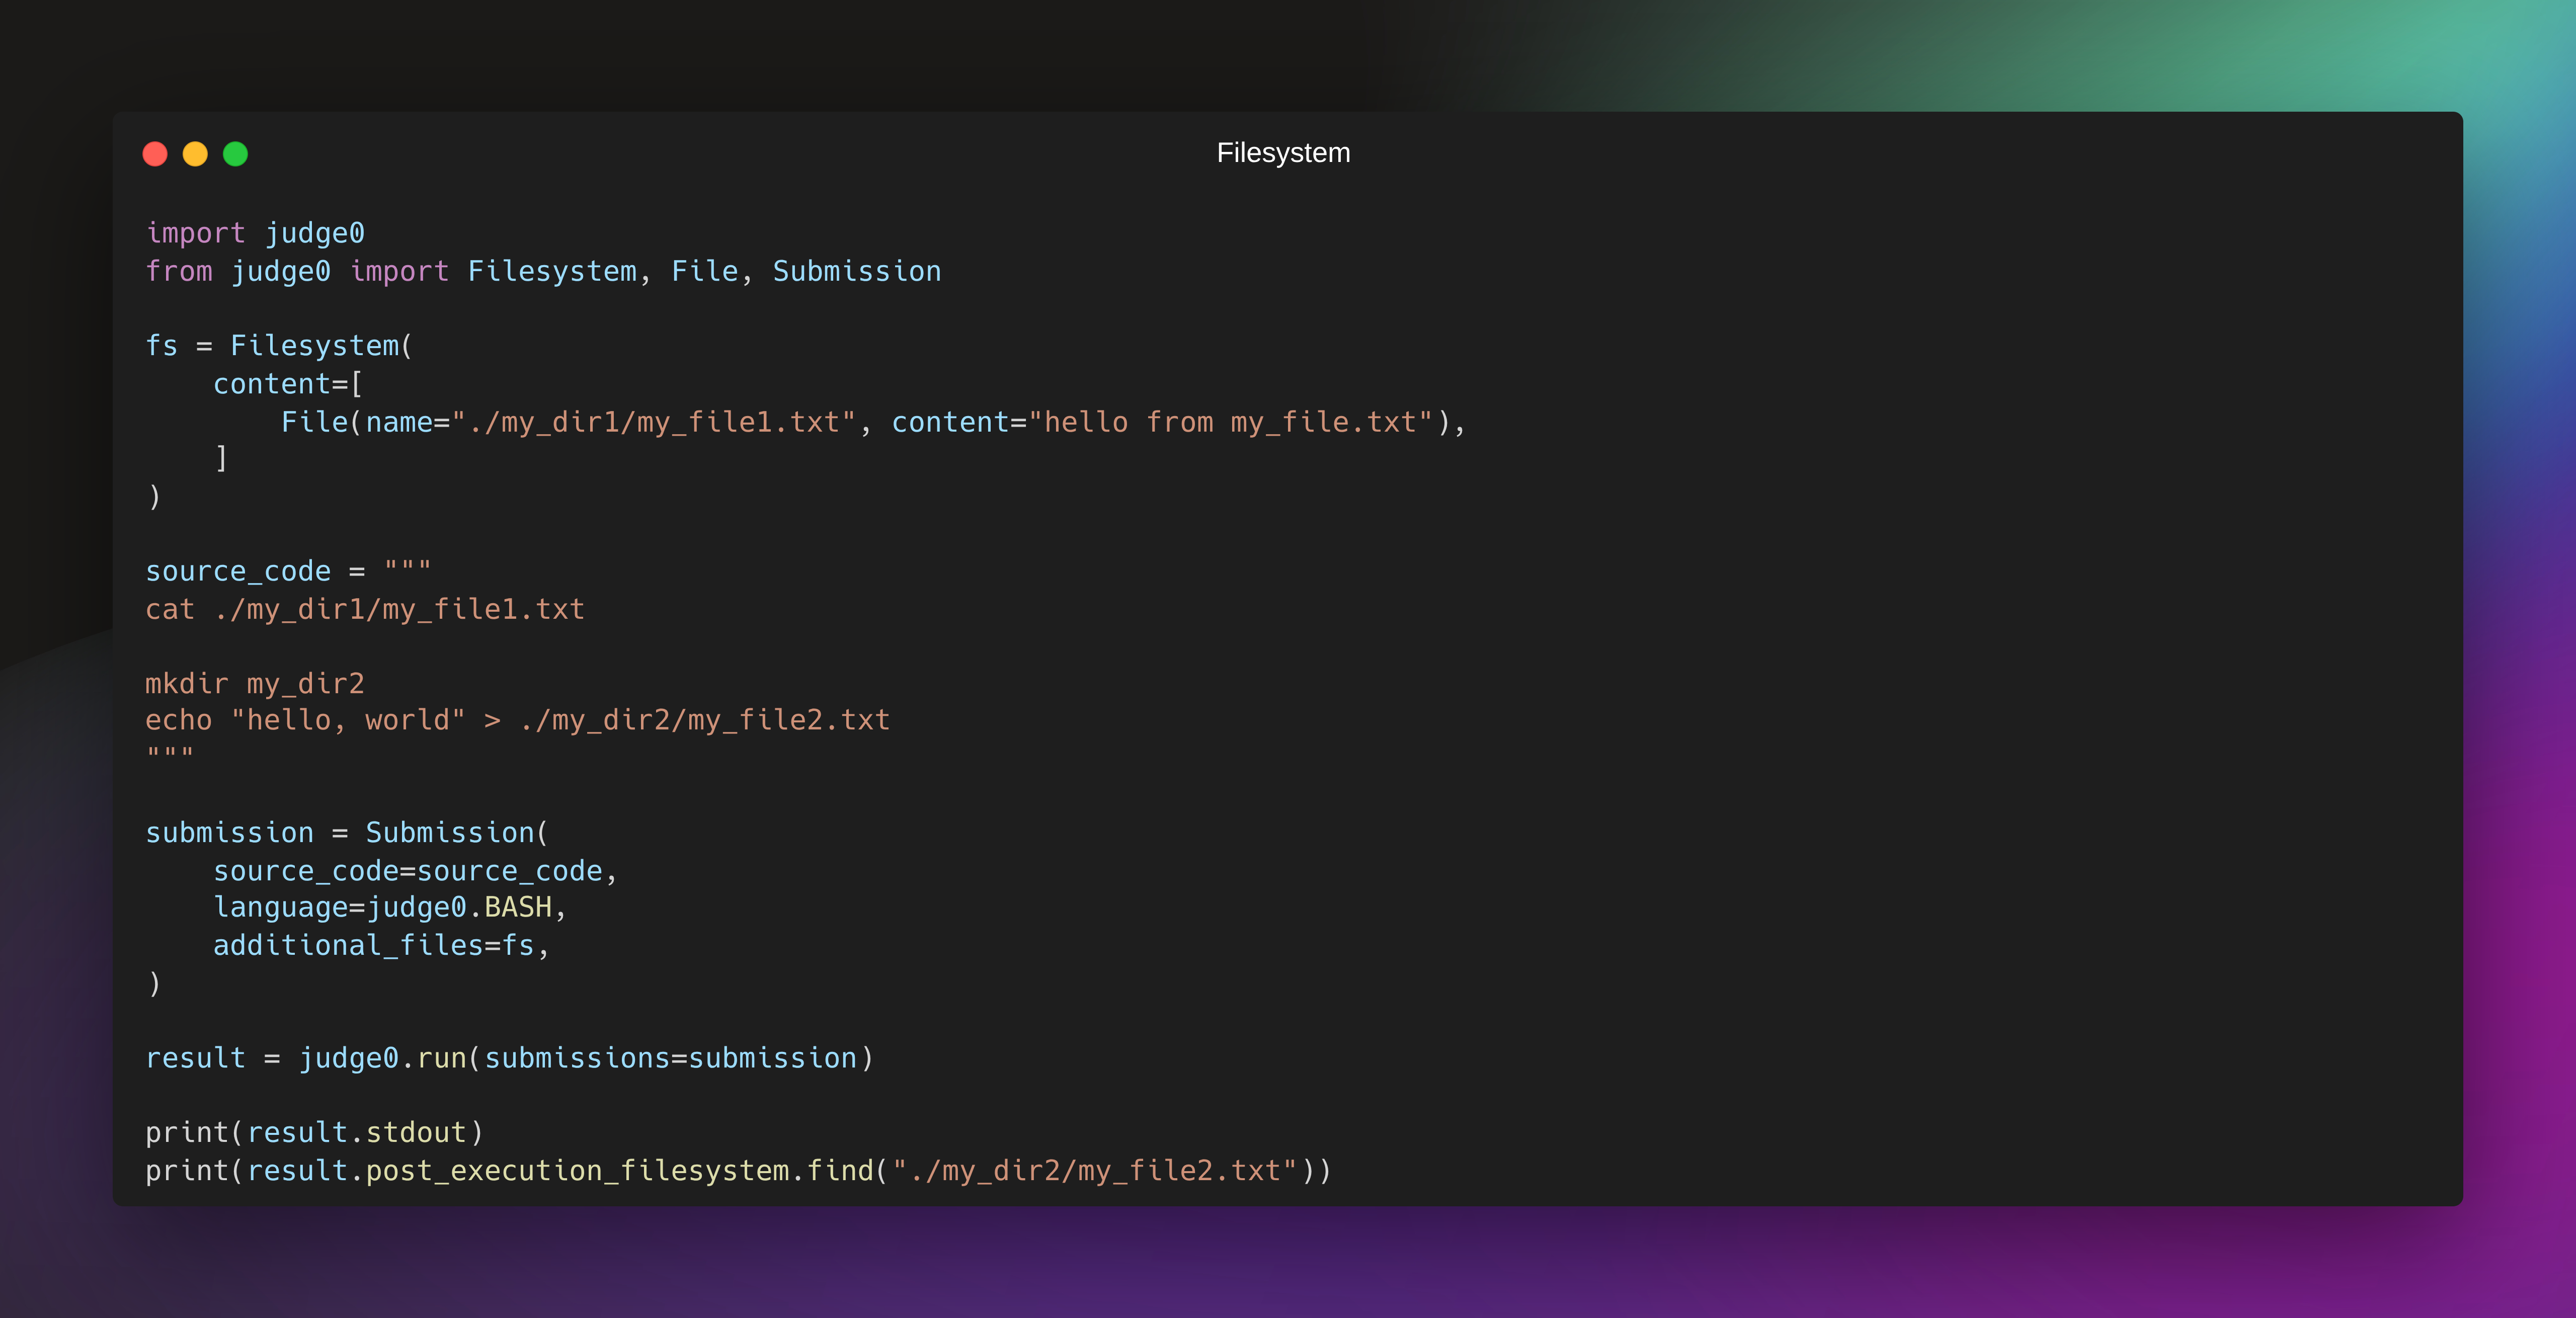Image resolution: width=2576 pixels, height=1318 pixels.
Task: Select the print result.stdout line
Action: pos(314,1131)
